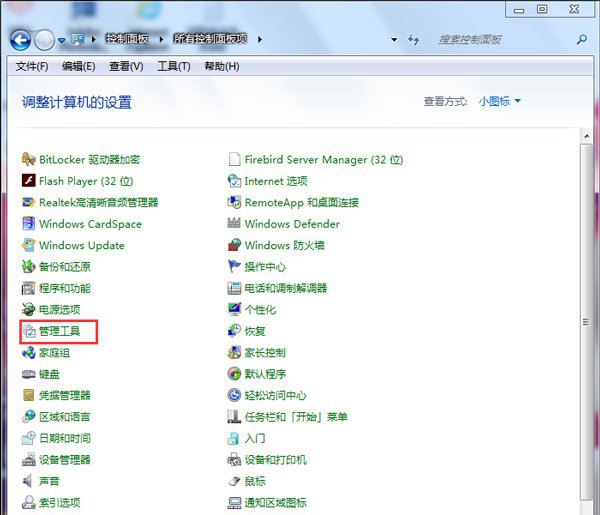Click the 默认程序 icon
The width and height of the screenshot is (600, 515).
click(x=234, y=374)
